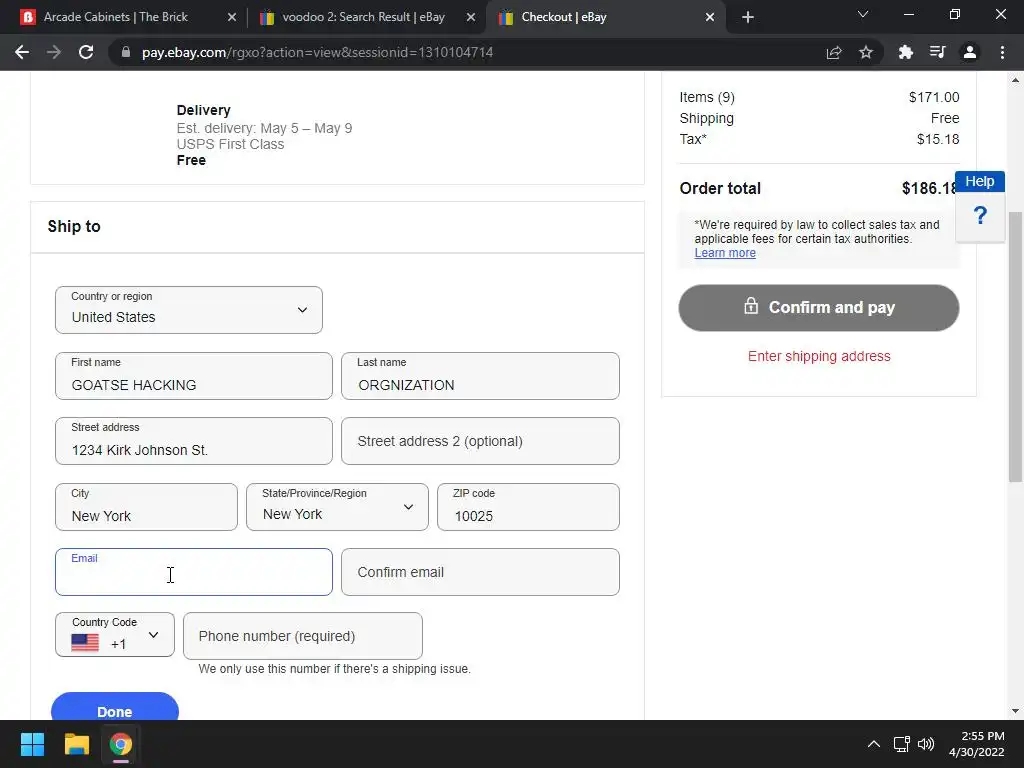This screenshot has width=1024, height=768.
Task: Click the Tax amount $15.18
Action: [x=938, y=139]
